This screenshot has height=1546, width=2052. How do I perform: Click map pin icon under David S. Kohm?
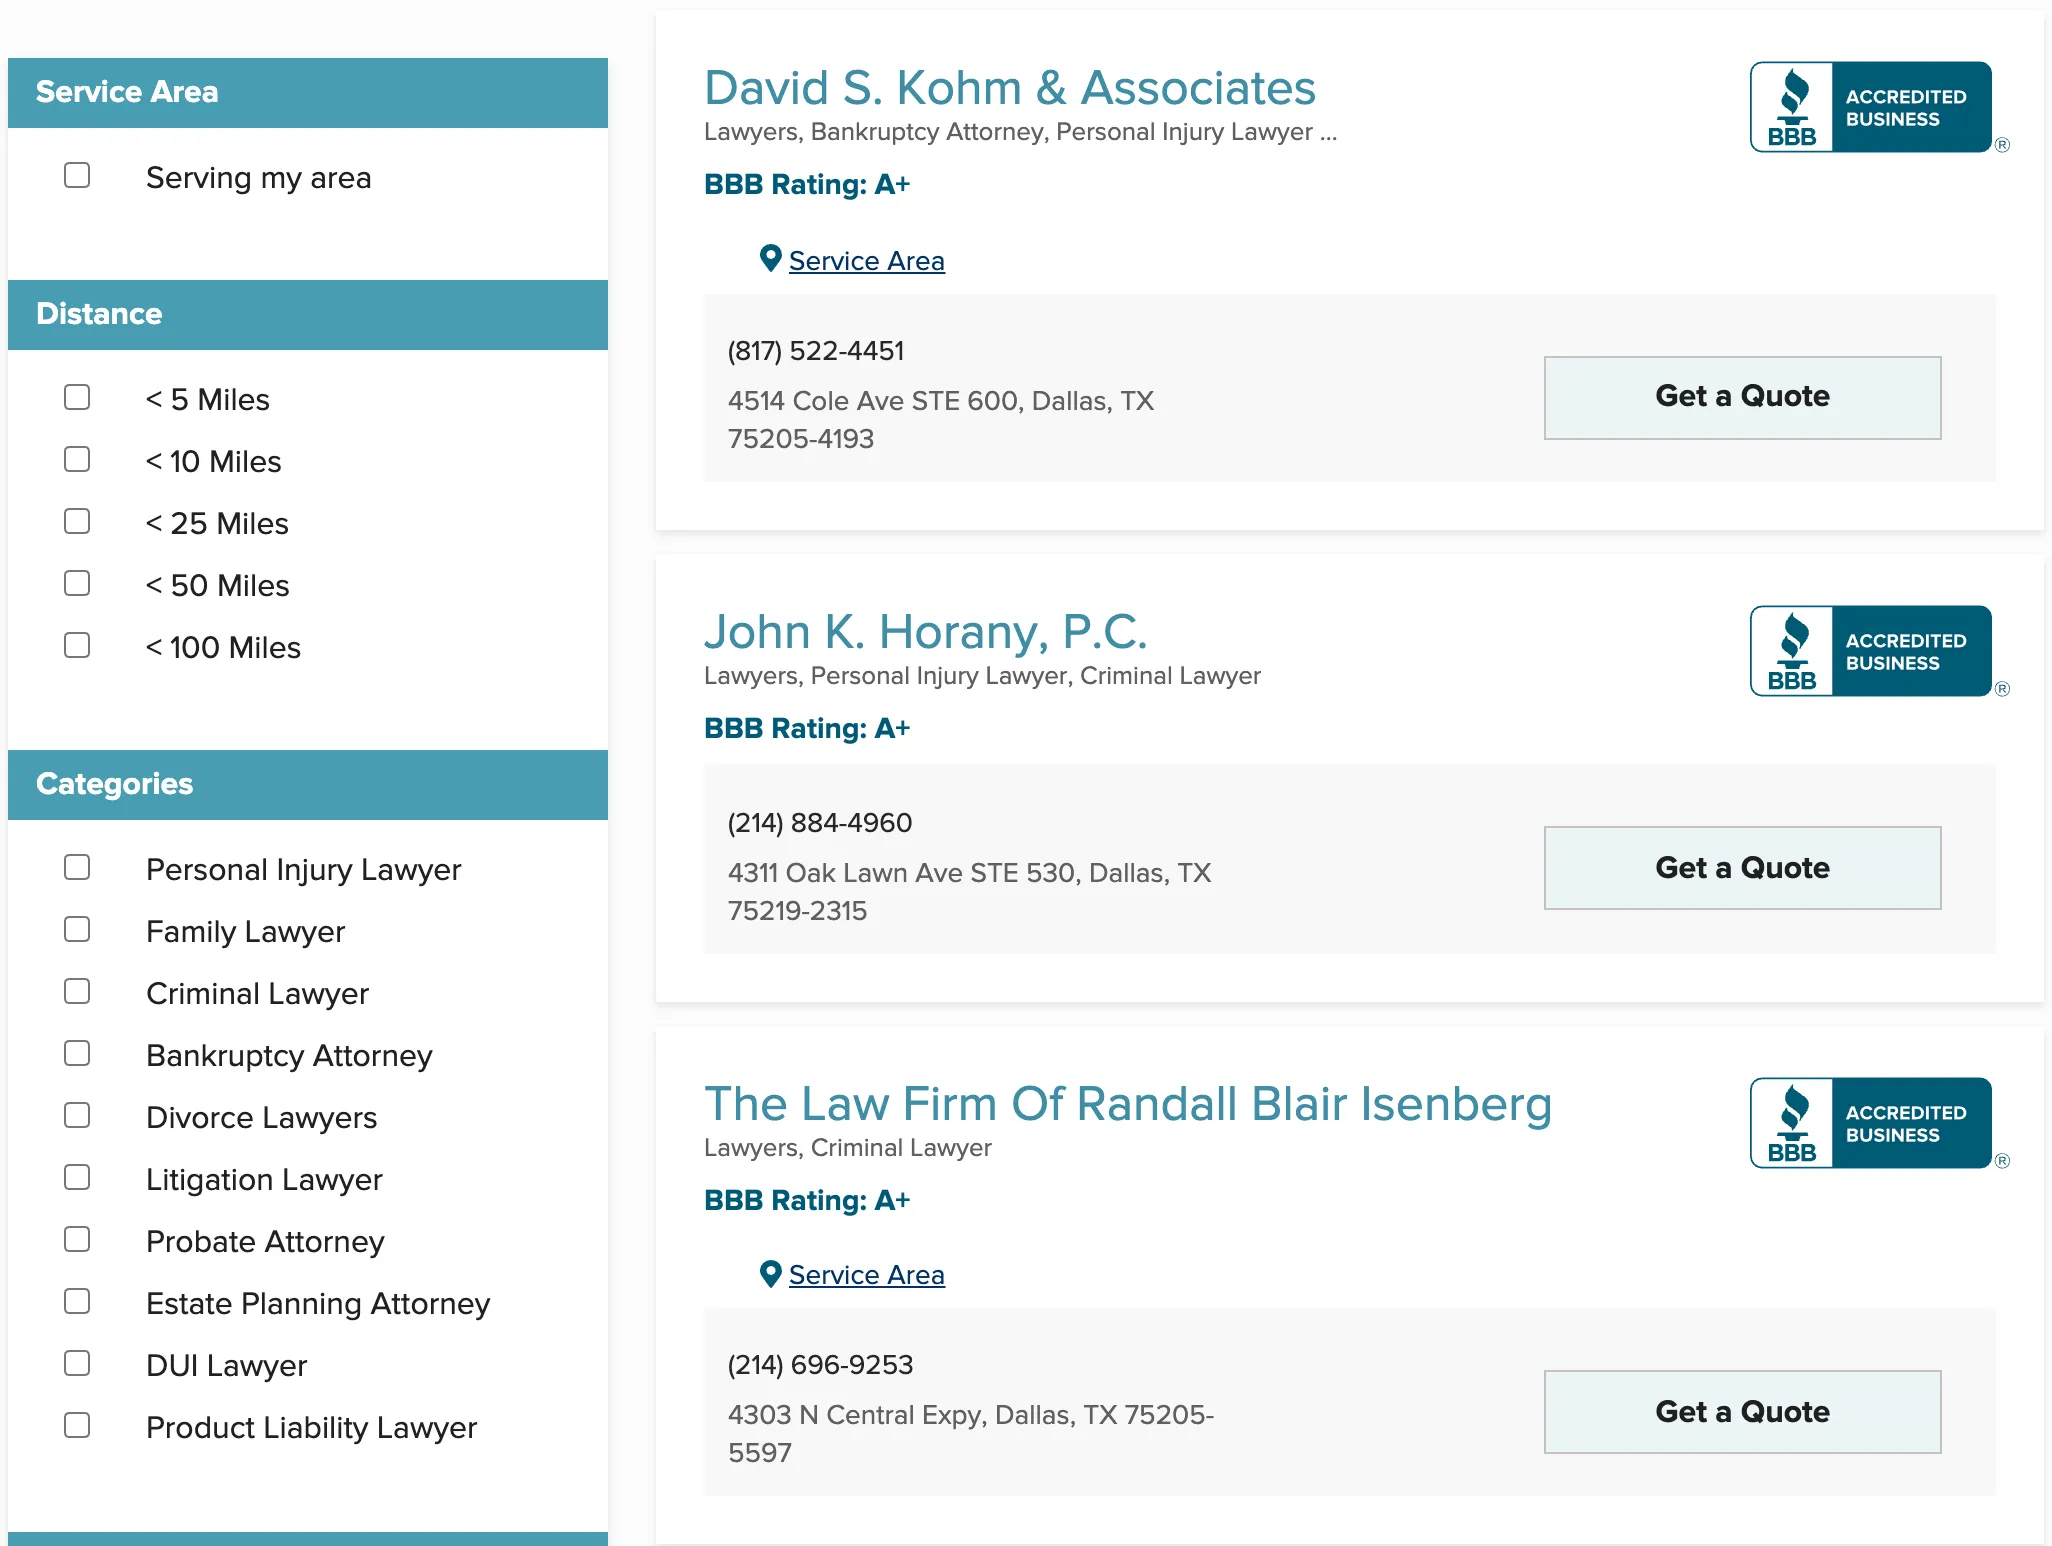click(770, 259)
